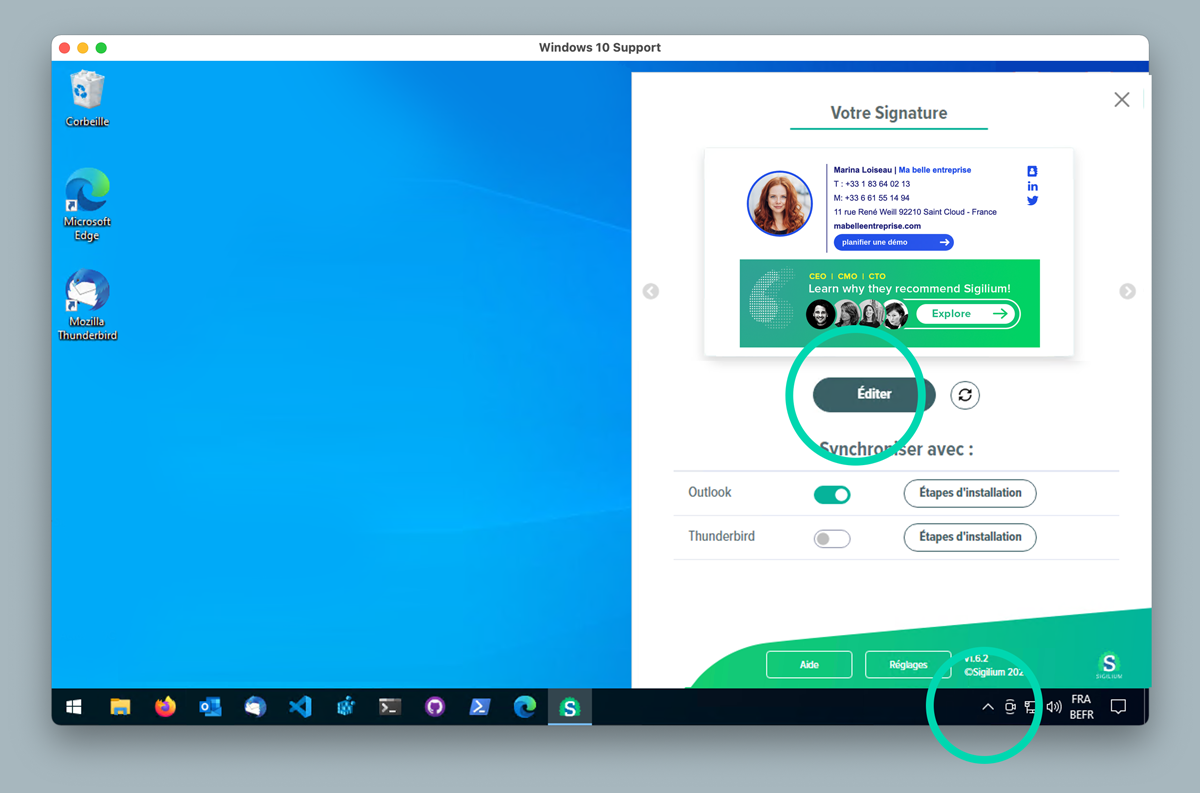Click the screen device tray icon

coord(1010,707)
